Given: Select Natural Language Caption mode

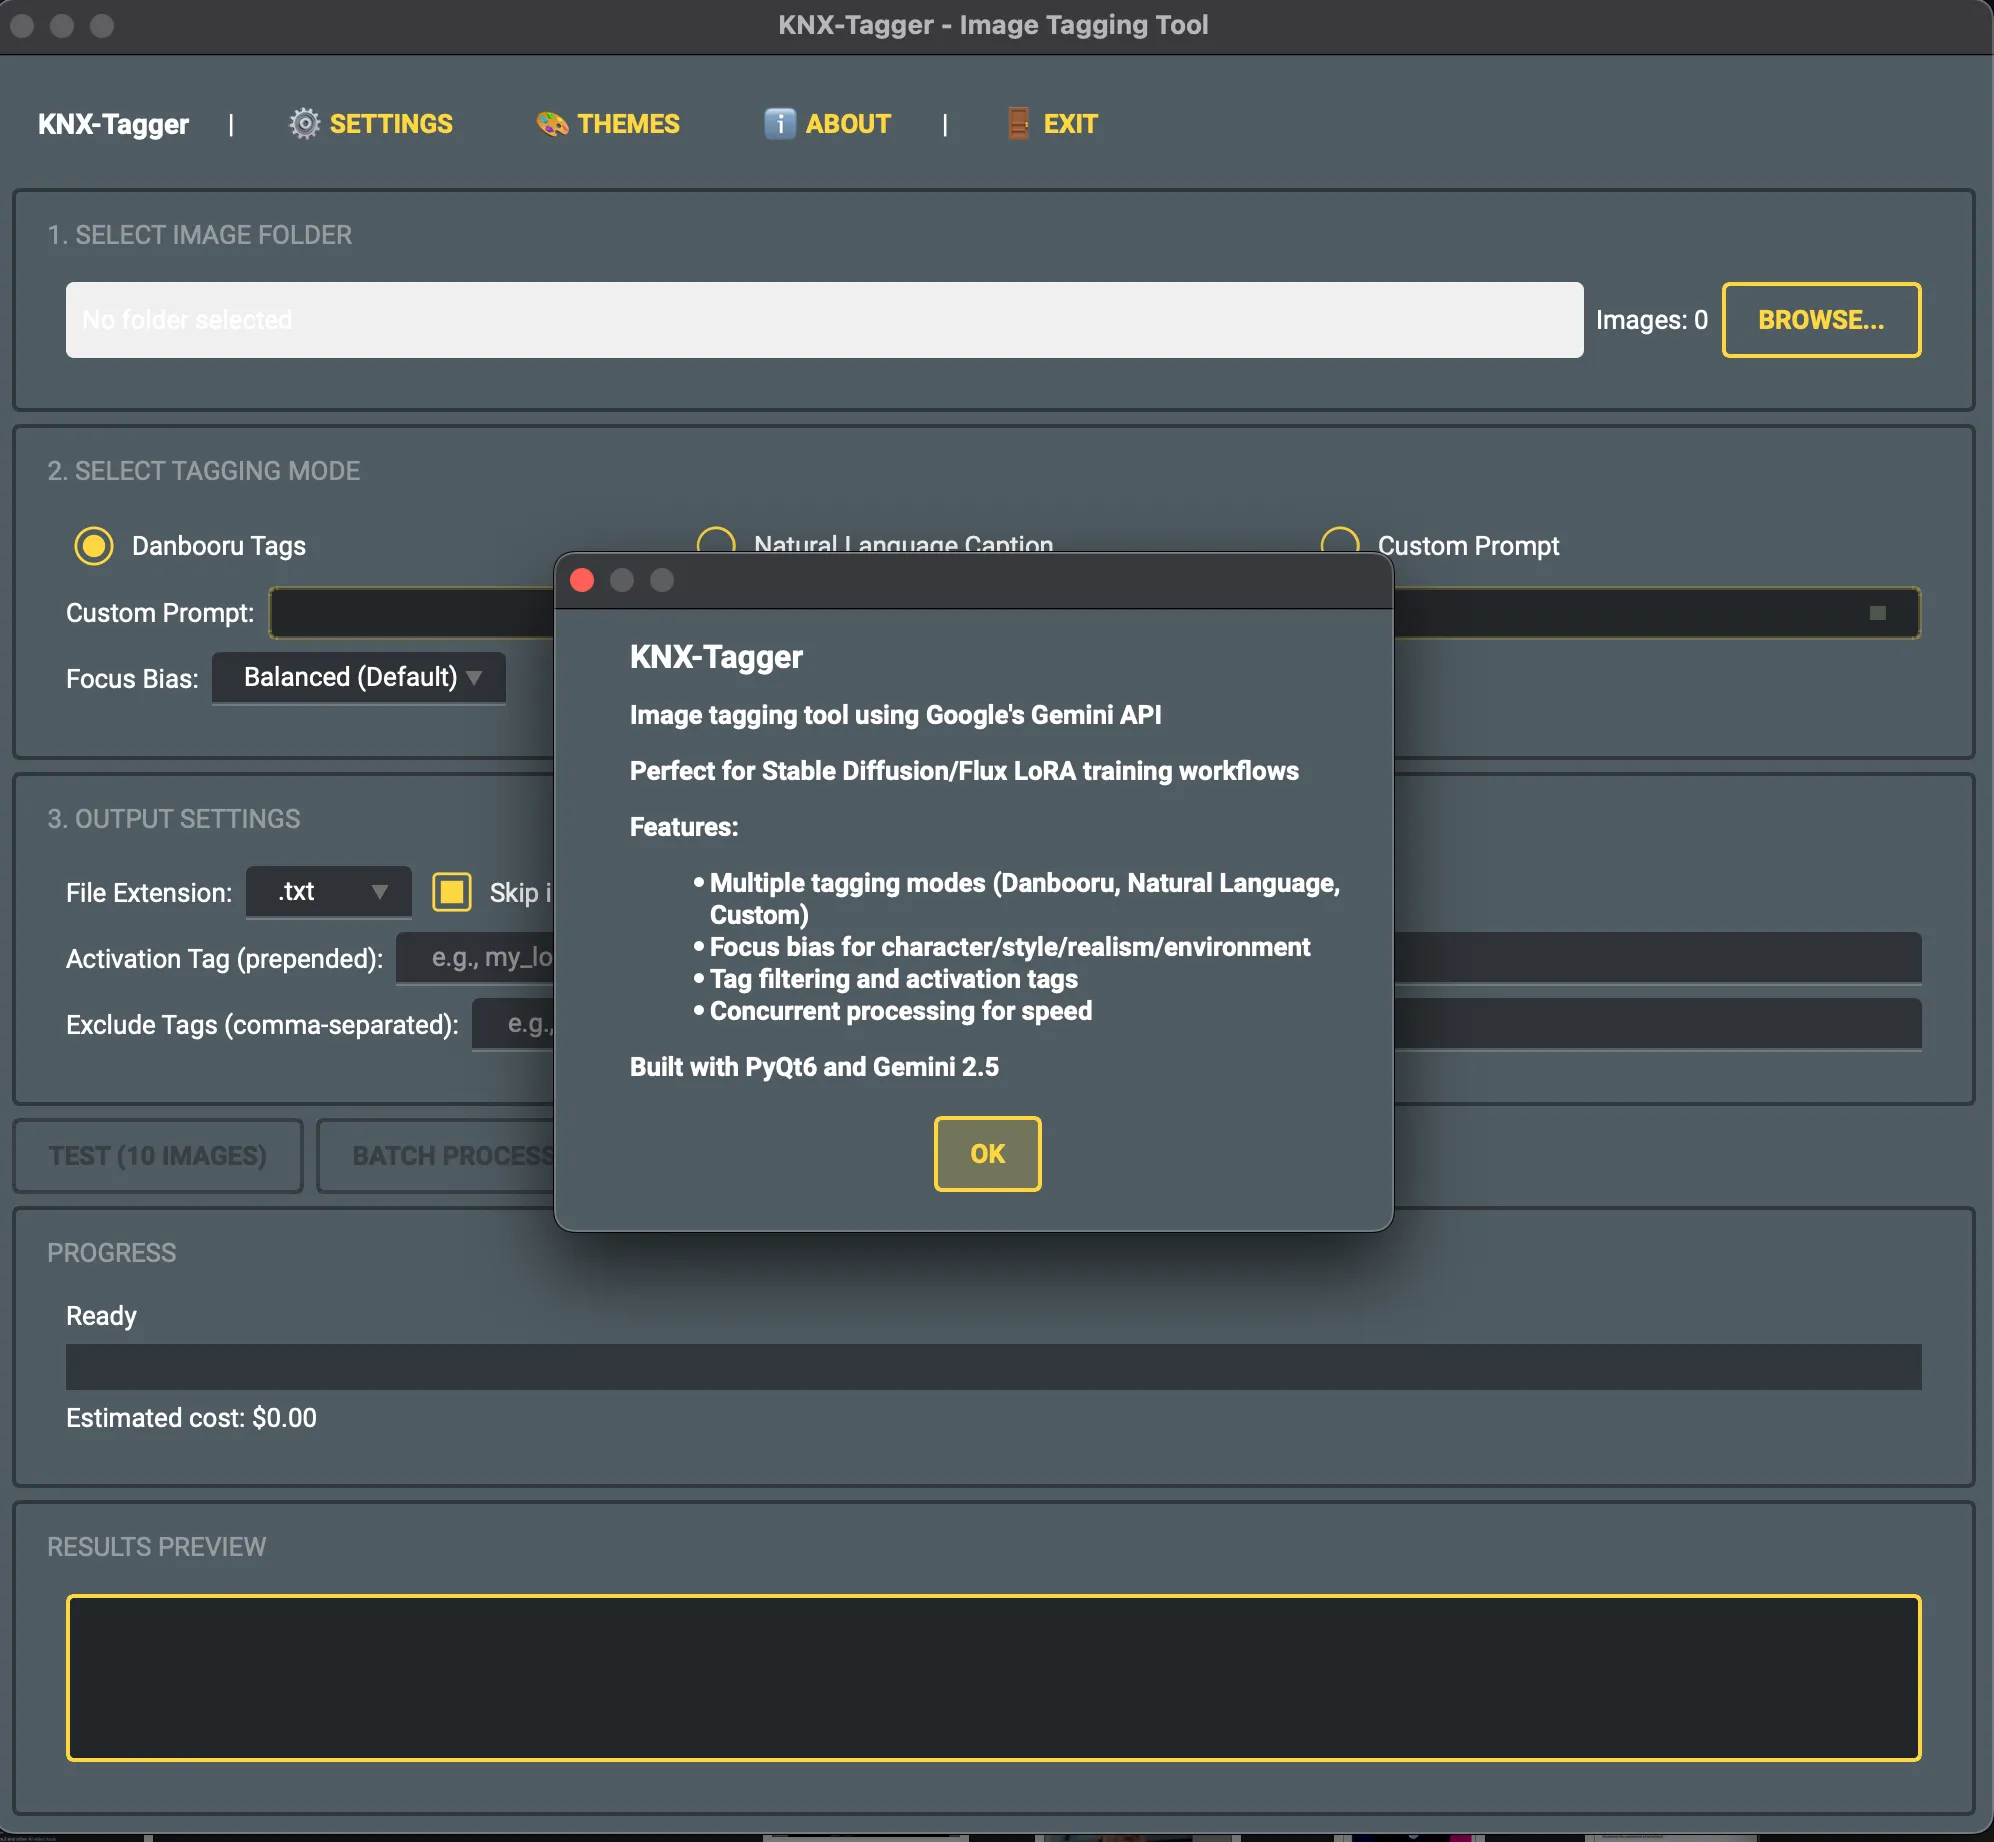Looking at the screenshot, I should (716, 541).
